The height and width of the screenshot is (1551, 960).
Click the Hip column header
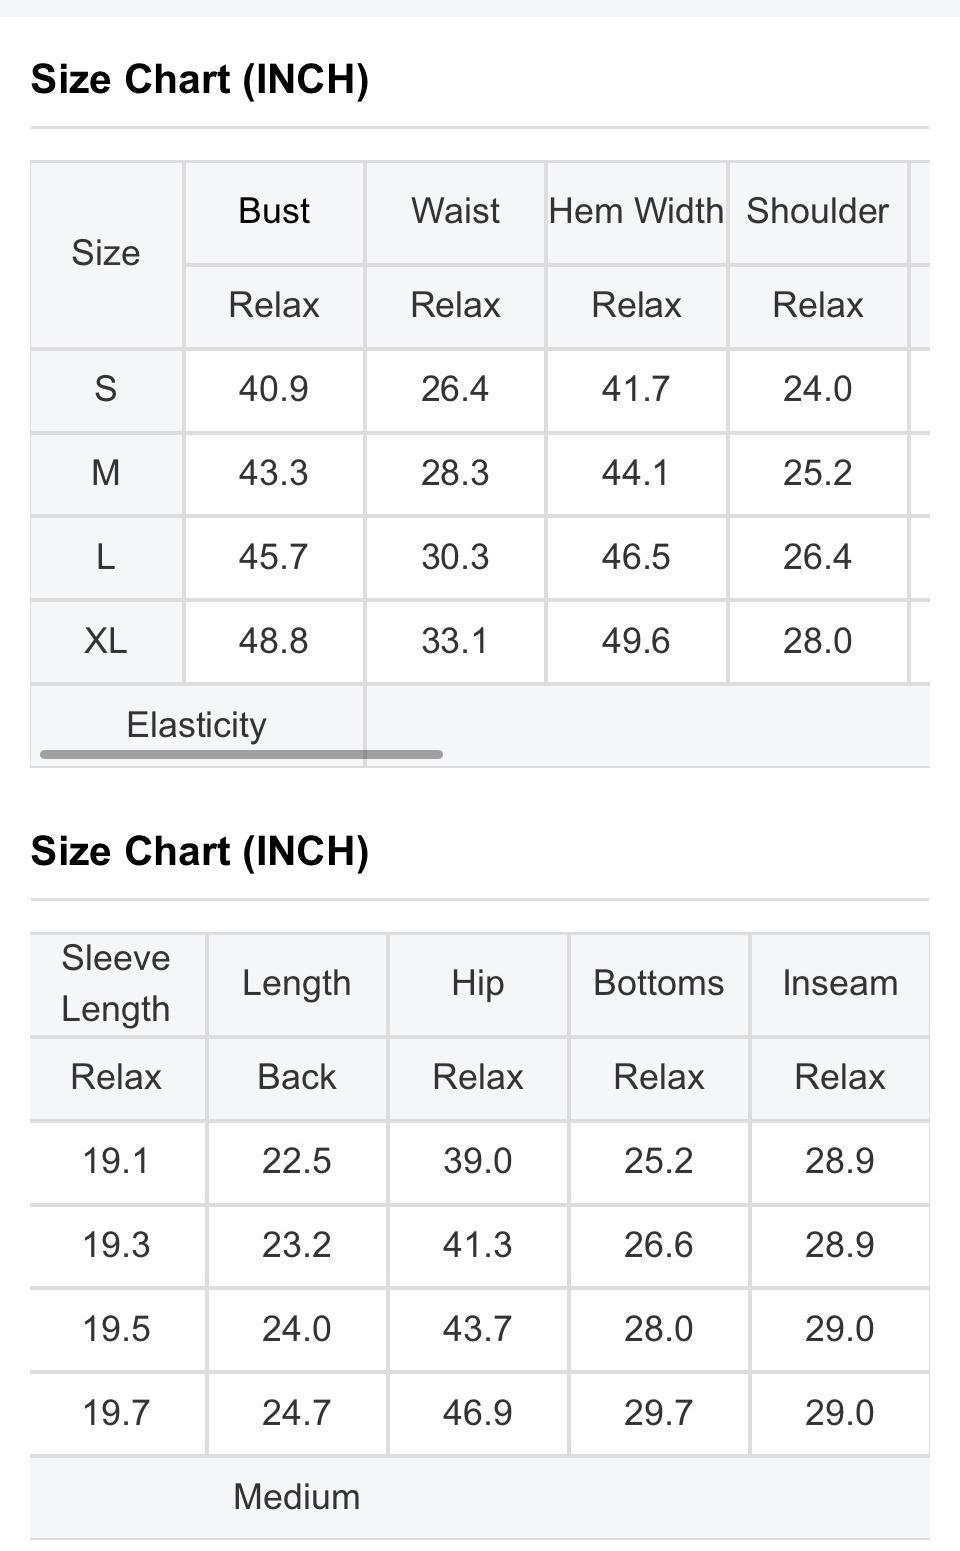tap(478, 984)
